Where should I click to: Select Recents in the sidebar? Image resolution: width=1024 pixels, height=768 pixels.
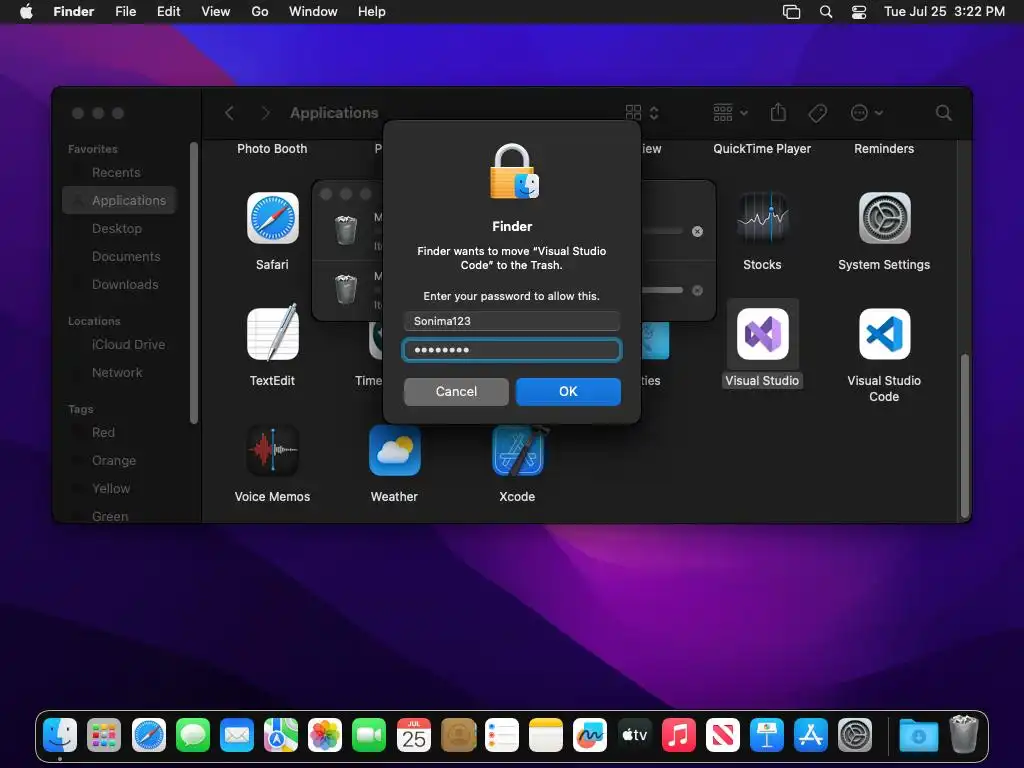click(x=116, y=172)
